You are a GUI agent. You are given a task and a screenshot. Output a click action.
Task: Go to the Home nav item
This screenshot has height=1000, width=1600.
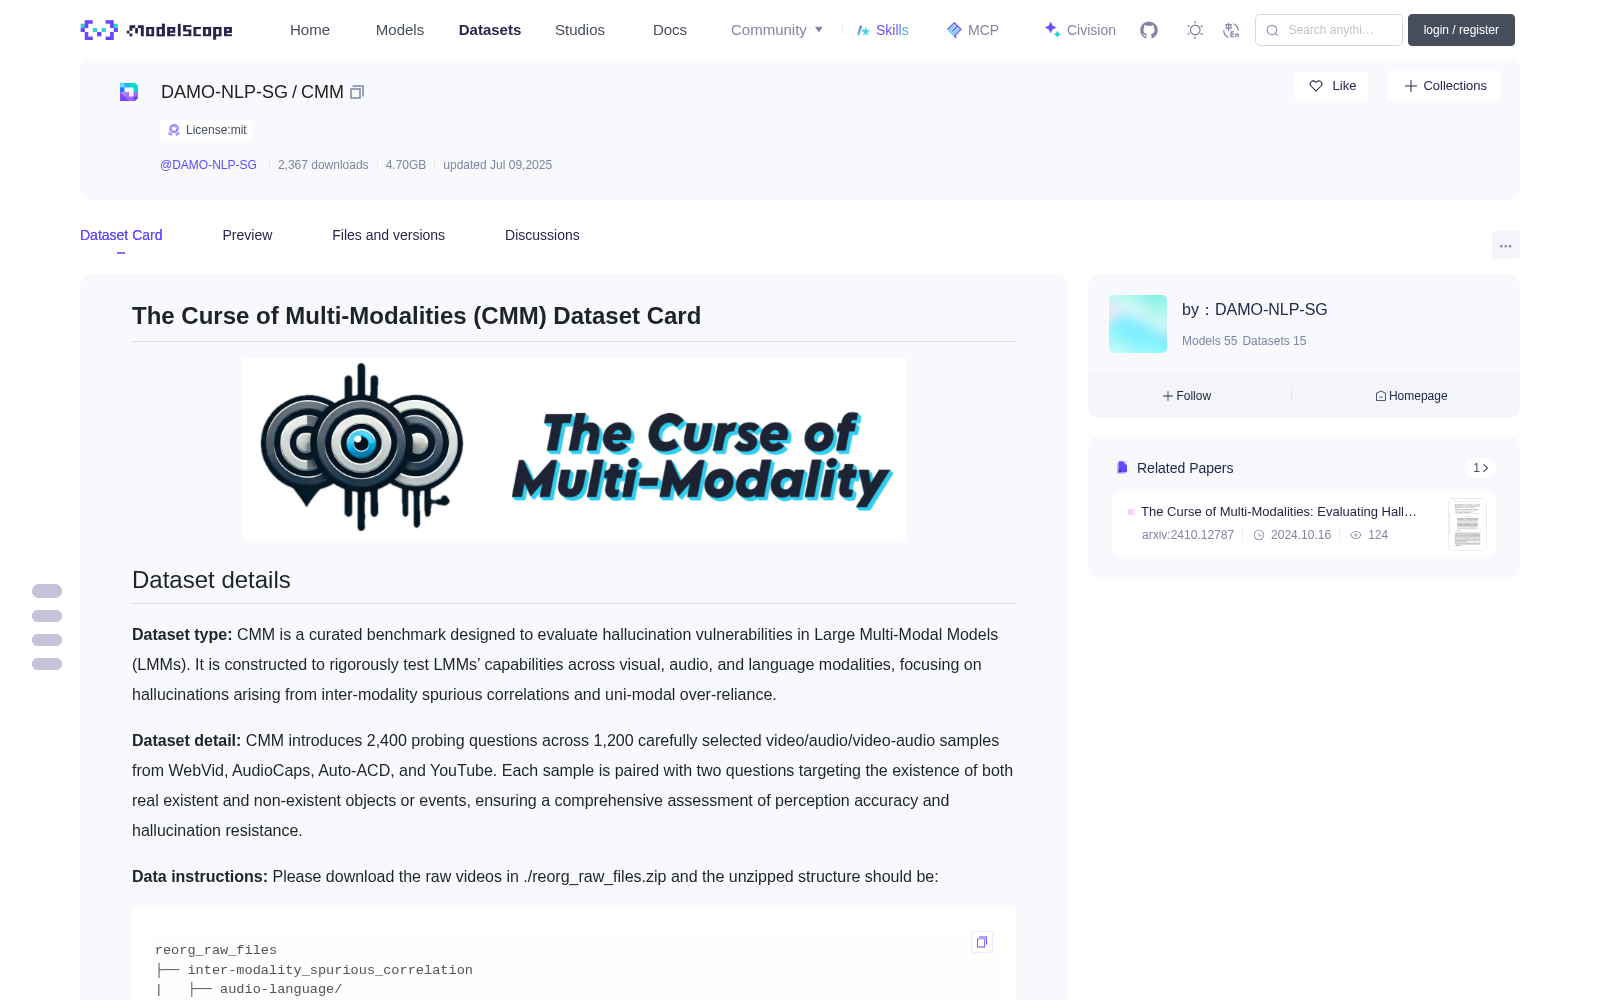310,30
